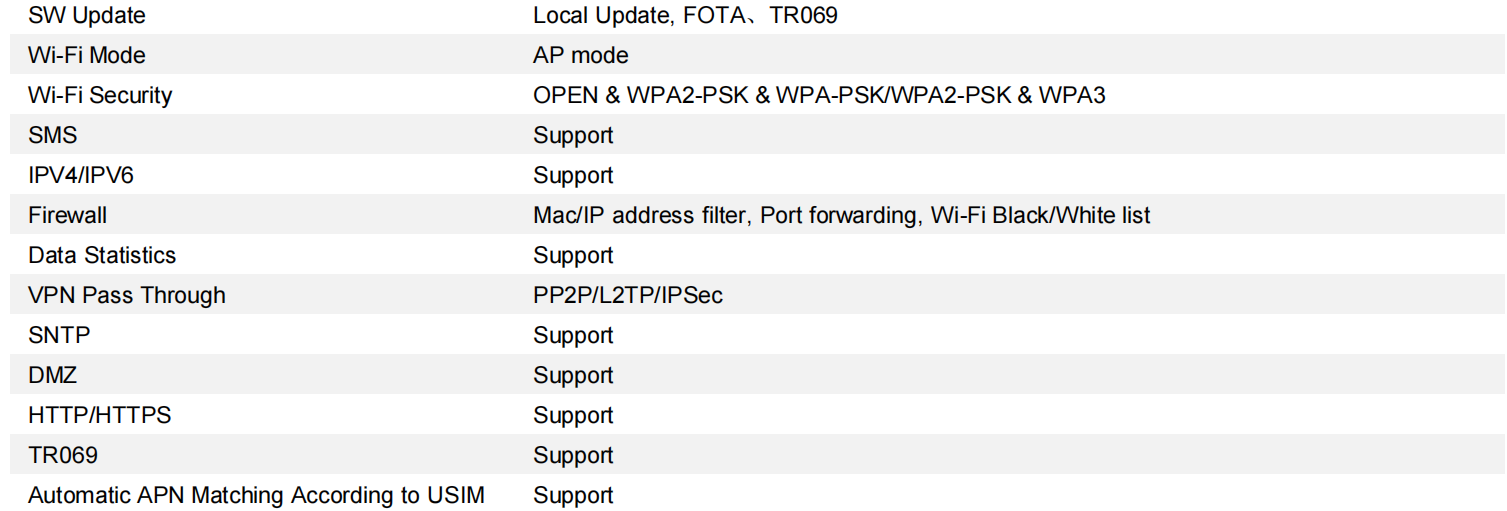Select the 'Local Update, FOTA, TR069' text
The image size is (1507, 511).
click(x=685, y=16)
